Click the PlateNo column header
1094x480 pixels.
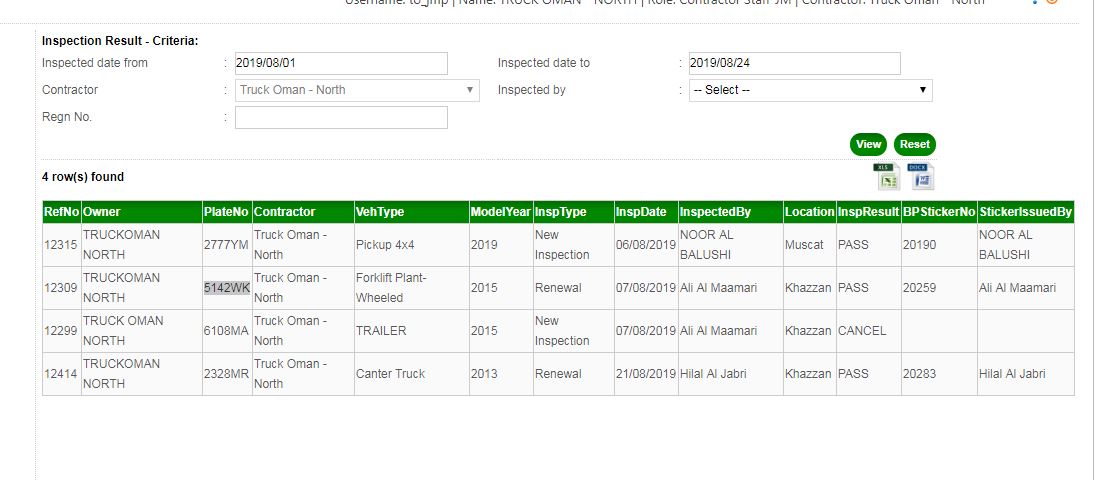pyautogui.click(x=226, y=212)
